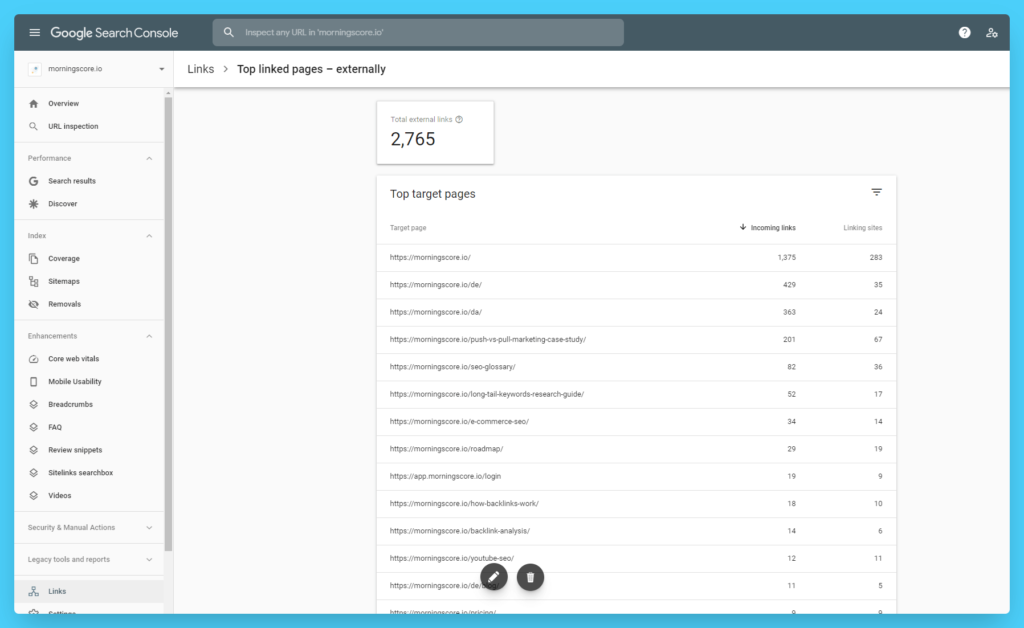Collapse the Performance section

point(149,159)
